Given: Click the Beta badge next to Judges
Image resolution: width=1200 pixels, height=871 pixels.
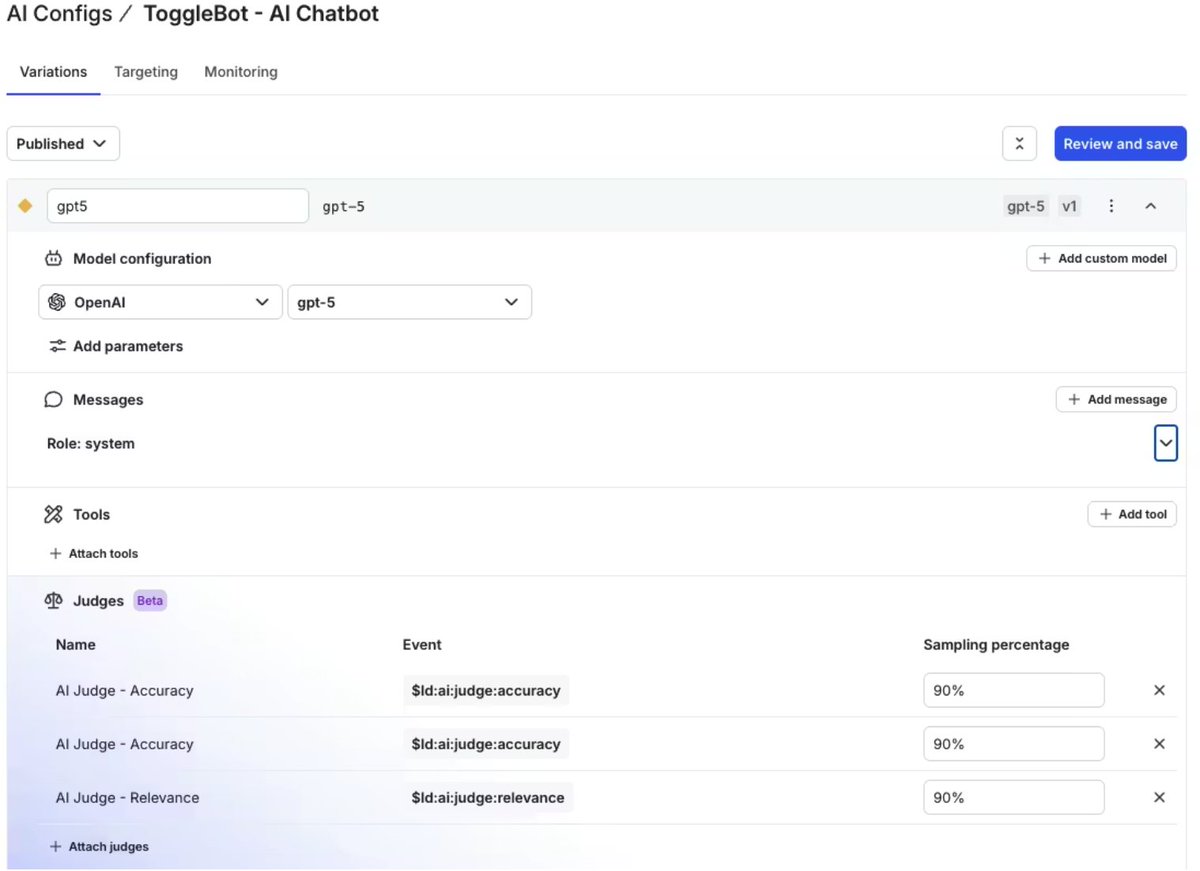Looking at the screenshot, I should [x=150, y=601].
